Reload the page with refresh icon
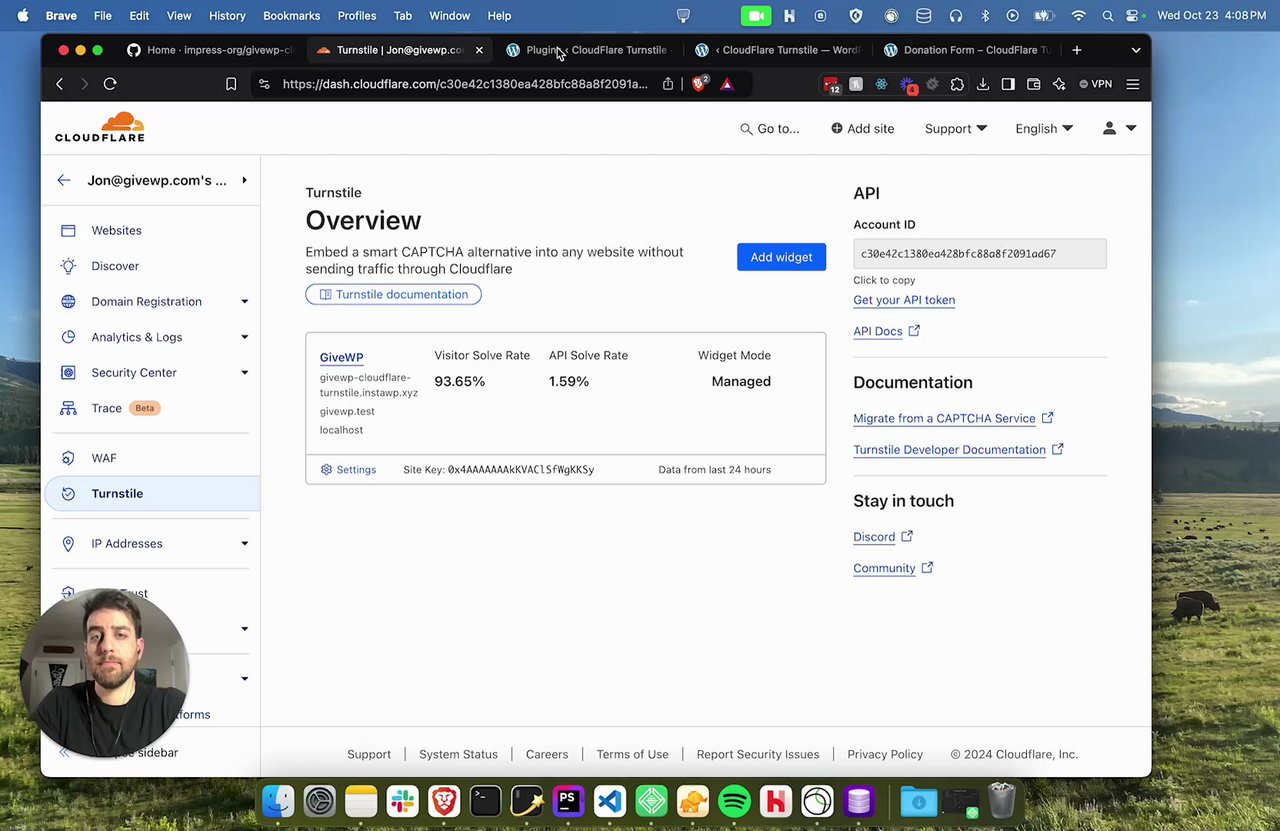 tap(110, 84)
